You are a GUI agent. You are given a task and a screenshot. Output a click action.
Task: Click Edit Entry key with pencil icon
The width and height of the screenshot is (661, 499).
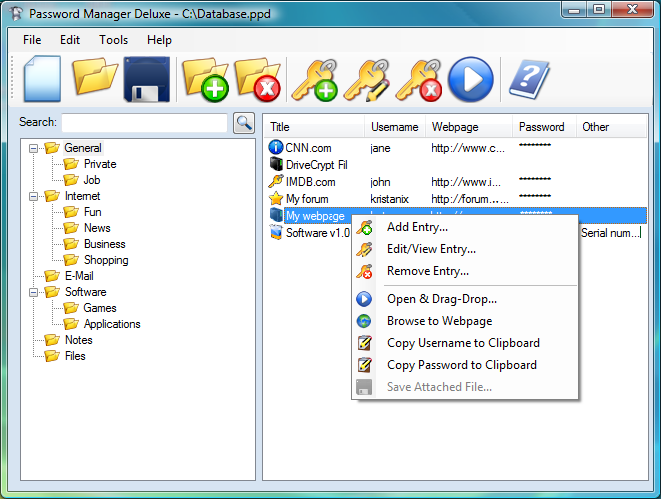pyautogui.click(x=366, y=80)
